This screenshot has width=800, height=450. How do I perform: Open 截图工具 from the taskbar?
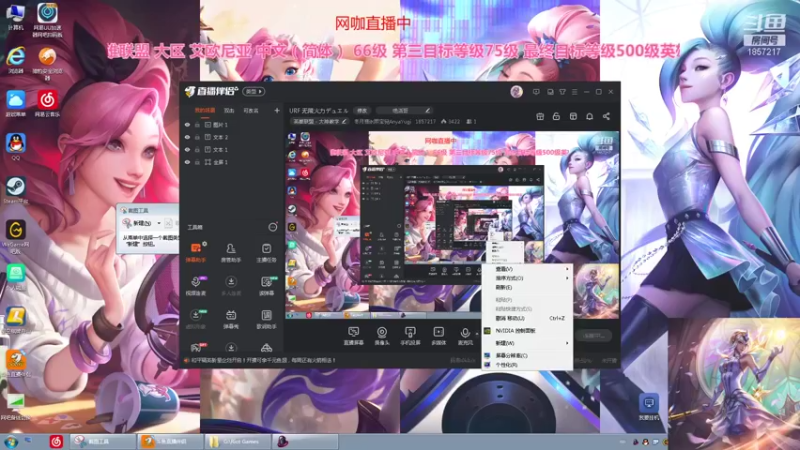coord(102,441)
